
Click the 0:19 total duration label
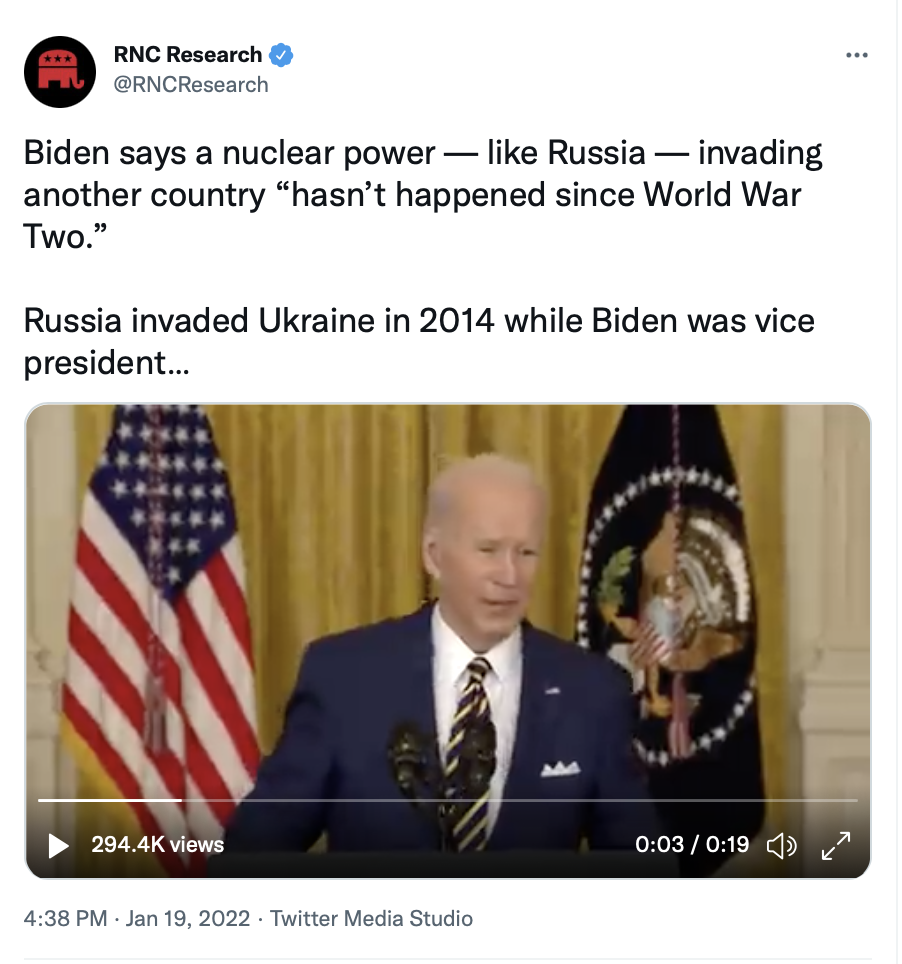(x=727, y=845)
